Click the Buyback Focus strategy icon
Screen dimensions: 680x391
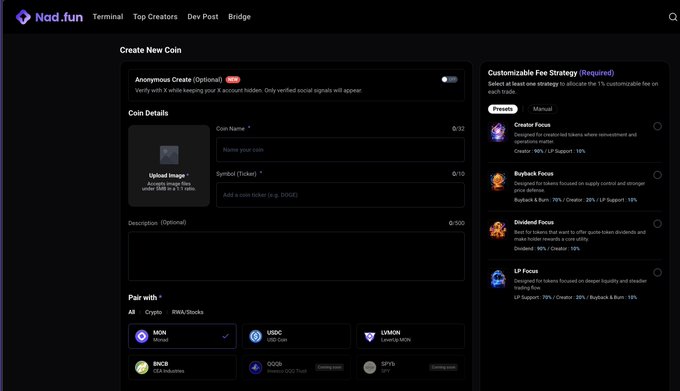(x=498, y=181)
